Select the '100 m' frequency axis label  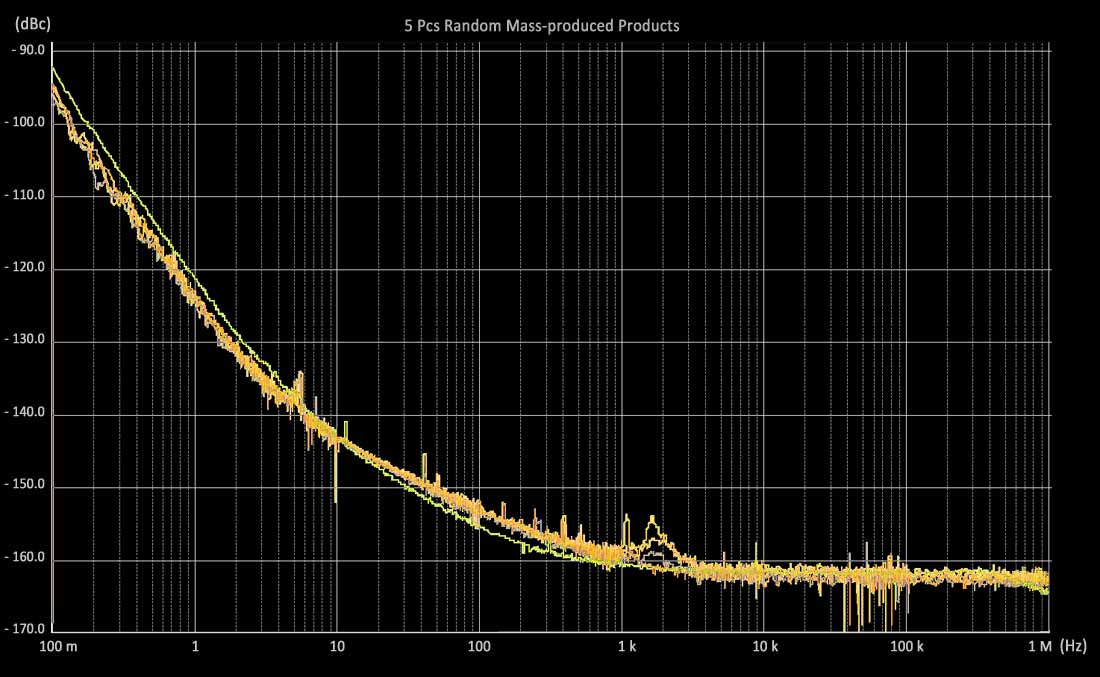tap(60, 647)
